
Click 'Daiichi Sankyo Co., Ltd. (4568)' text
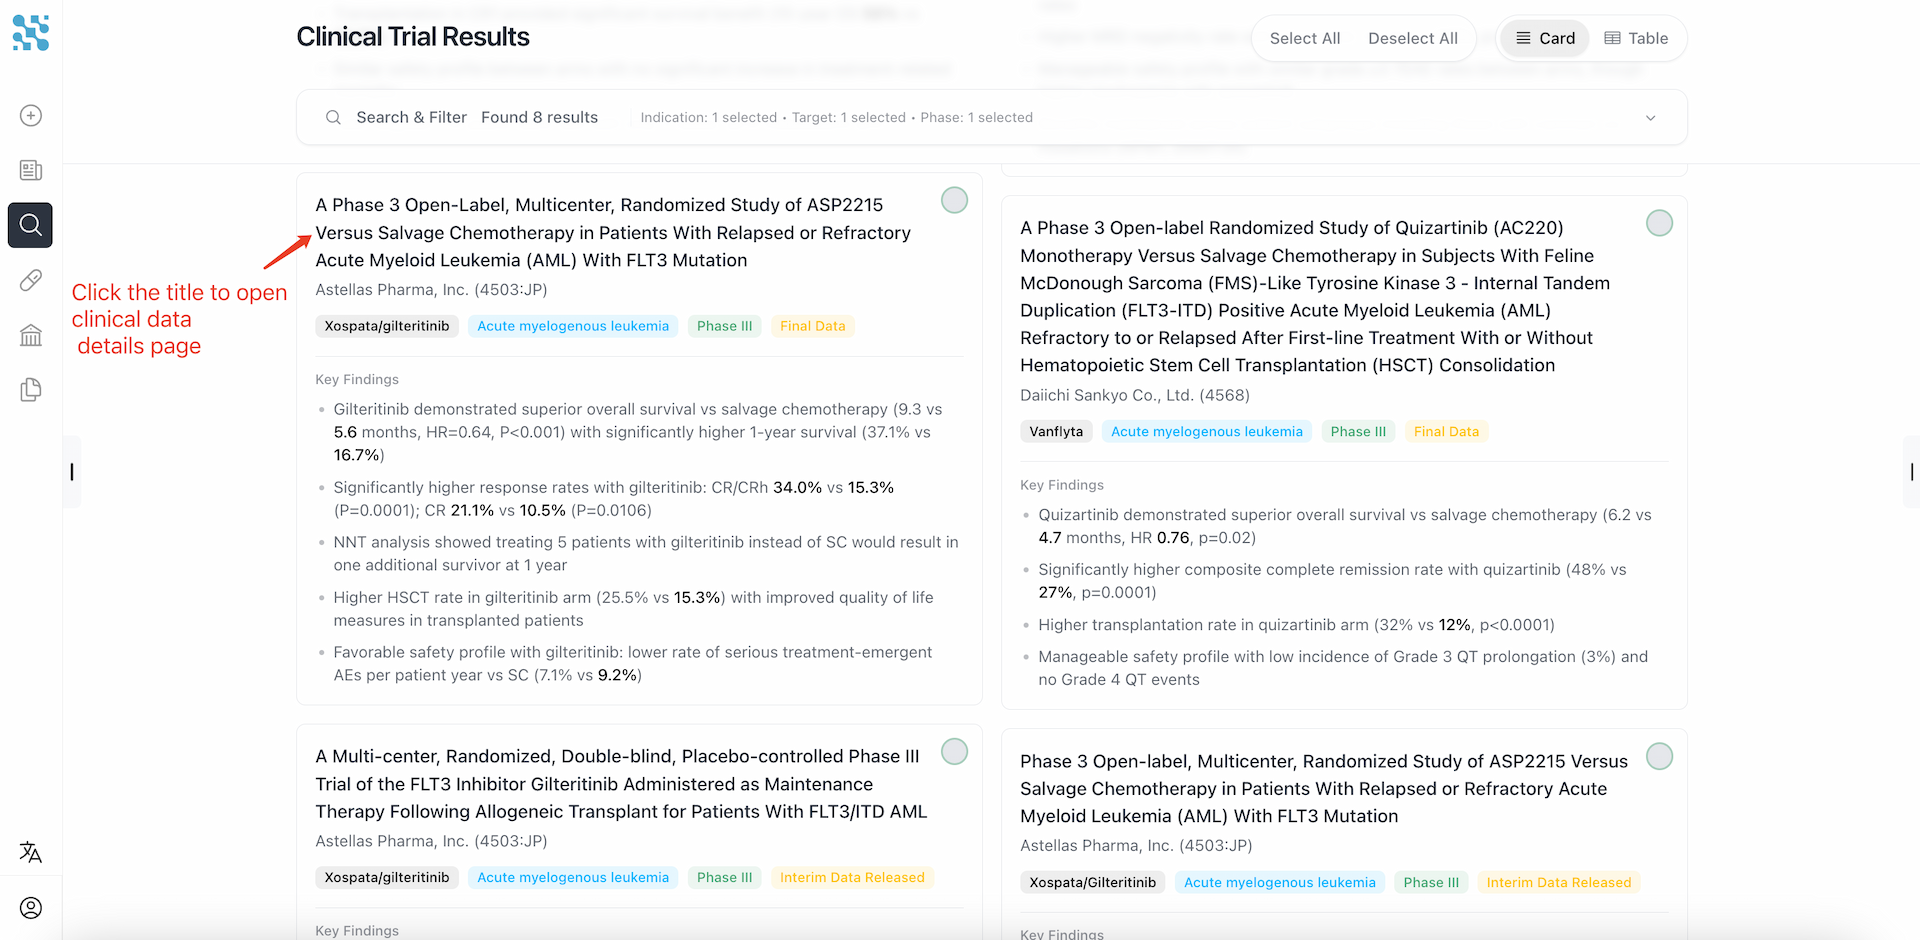coord(1135,395)
